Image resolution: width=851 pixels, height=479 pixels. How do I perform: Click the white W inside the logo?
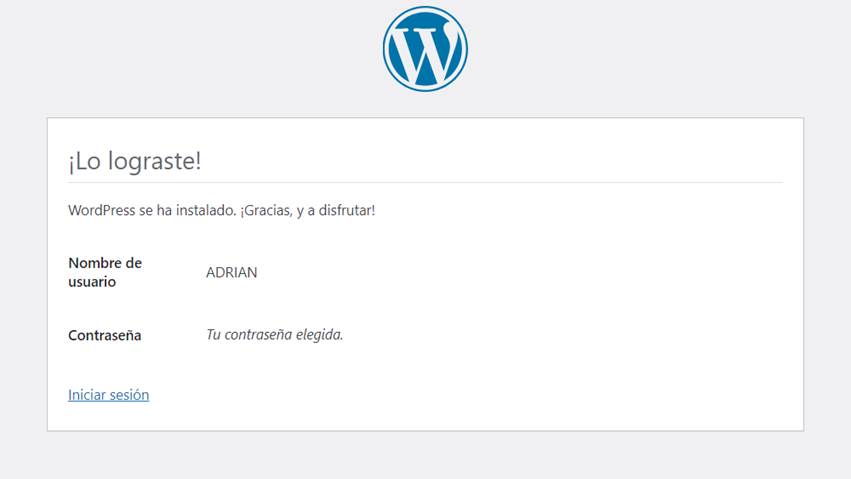[x=425, y=50]
